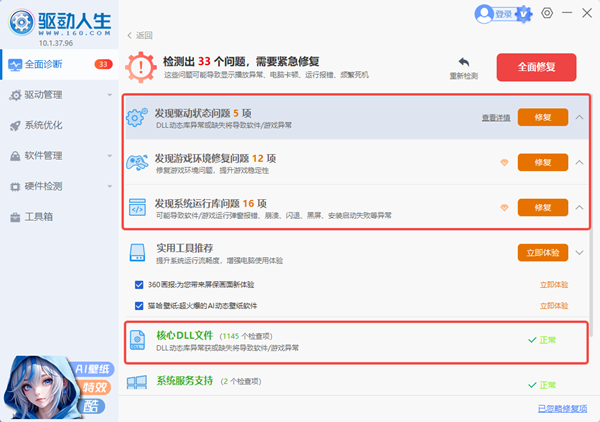Click the VIP diamond icon beside 游戏环境 修复

505,163
